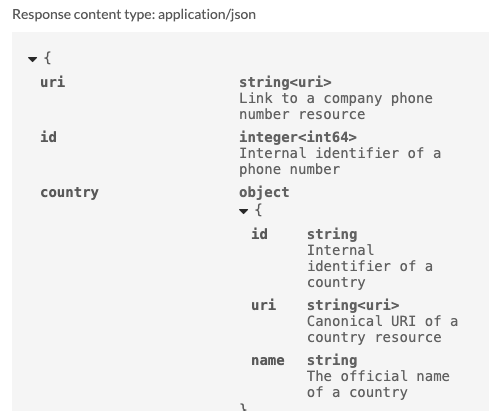
Task: Click 'The official name of a country' text
Action: click(378, 384)
